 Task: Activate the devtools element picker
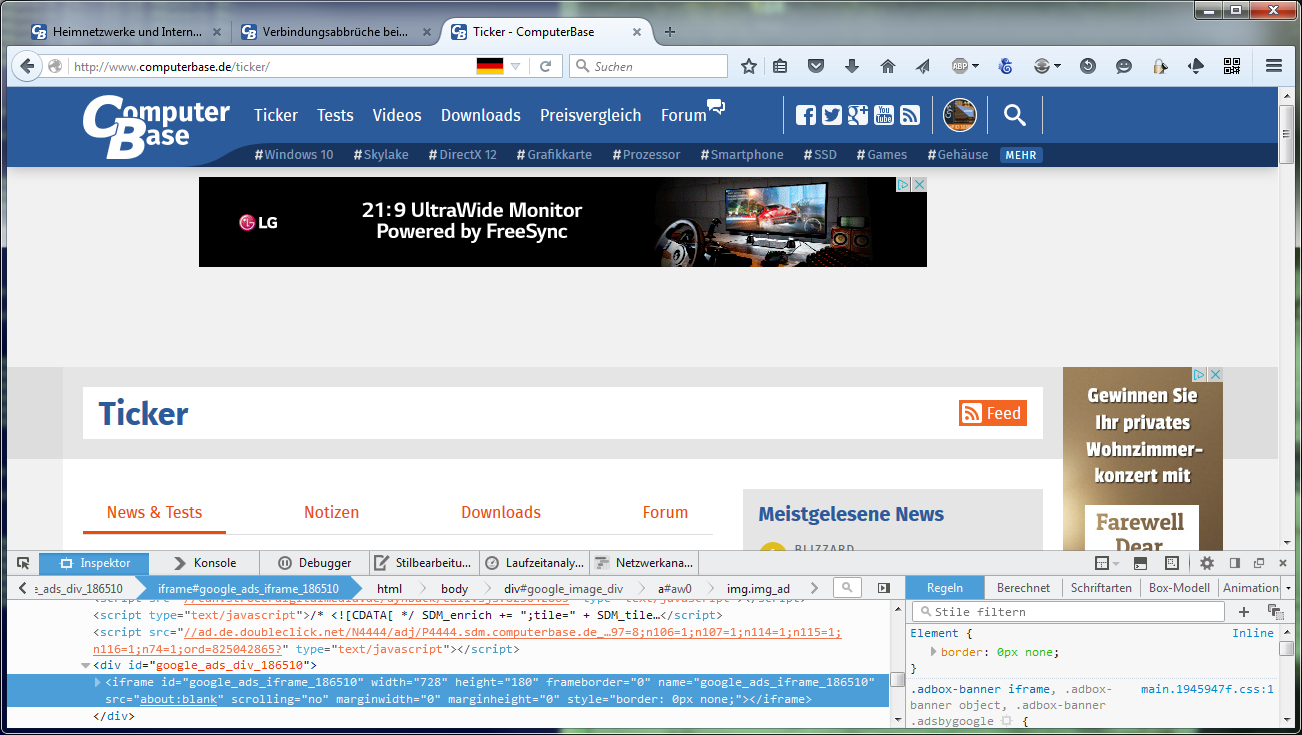[x=23, y=563]
